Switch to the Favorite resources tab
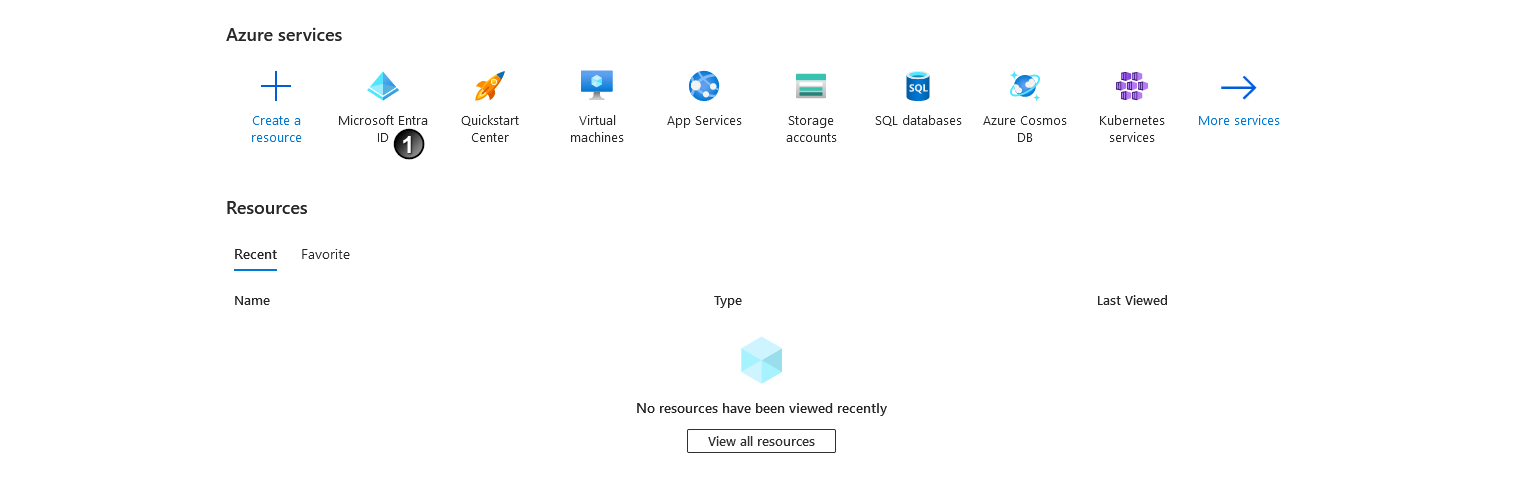 click(325, 255)
